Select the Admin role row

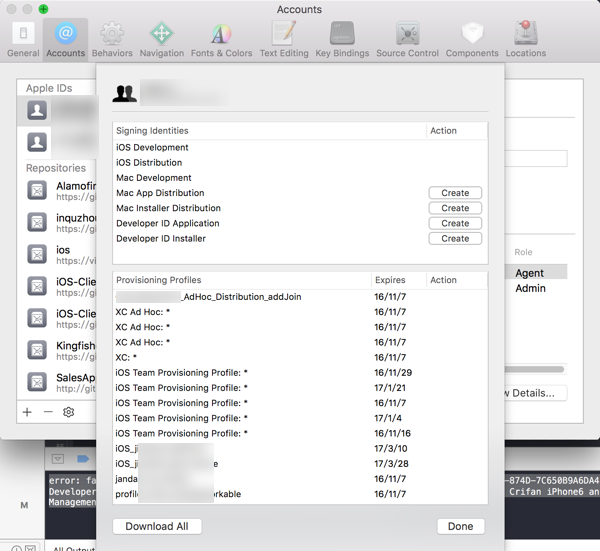[536, 288]
